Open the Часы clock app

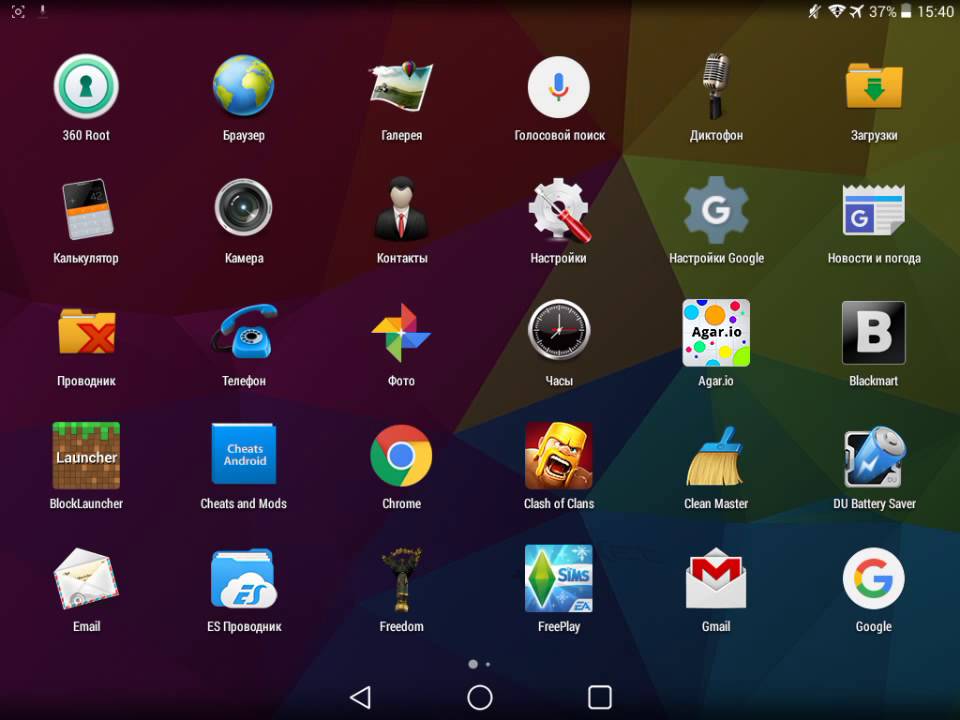point(559,332)
